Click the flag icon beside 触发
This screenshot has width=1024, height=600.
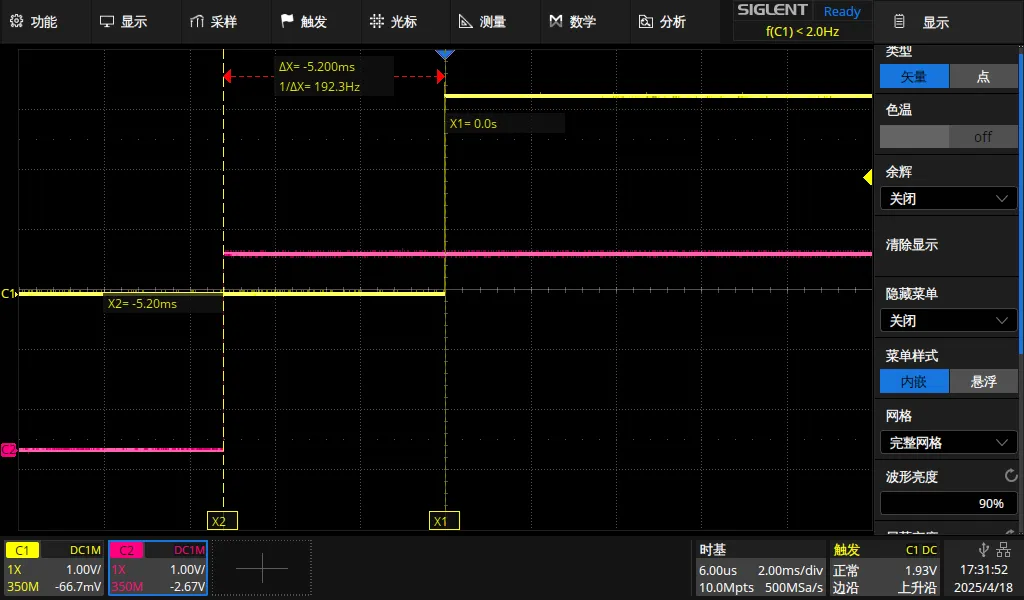(287, 21)
